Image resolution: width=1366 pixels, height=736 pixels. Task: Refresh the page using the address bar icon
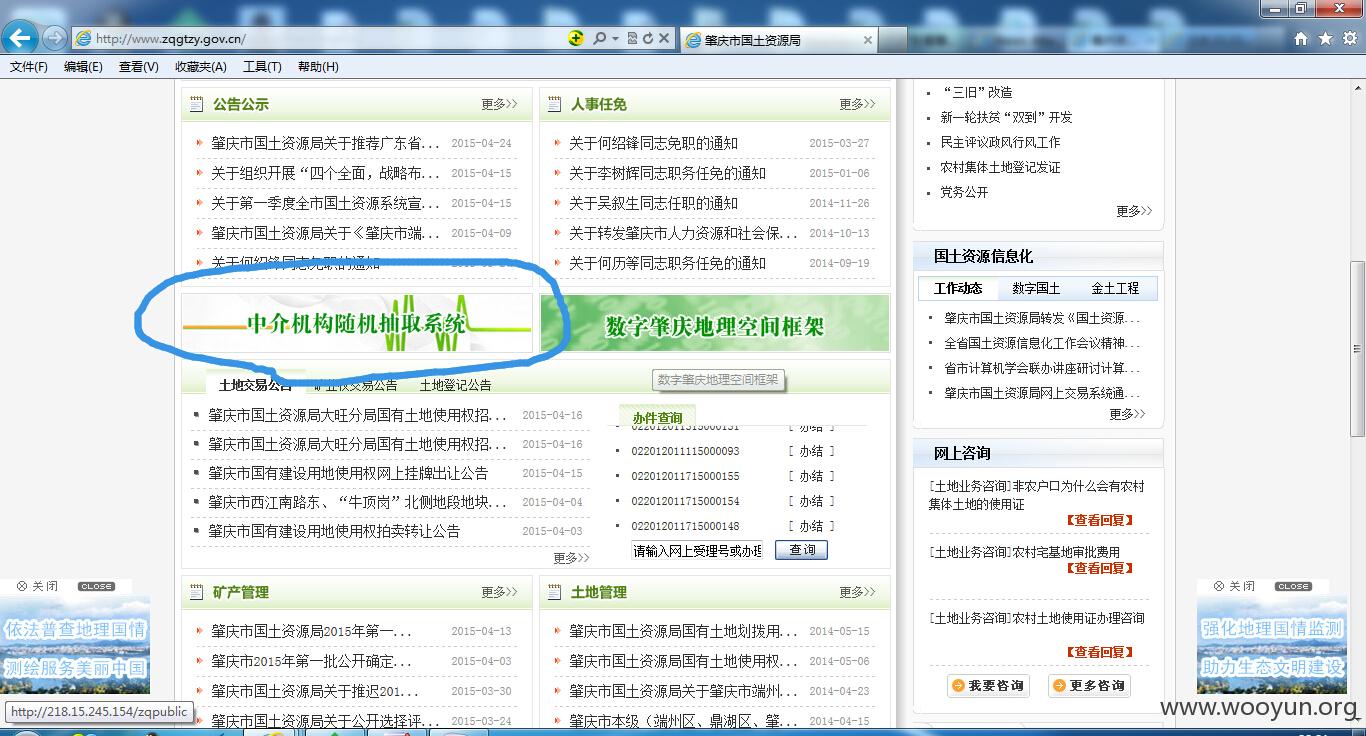648,39
